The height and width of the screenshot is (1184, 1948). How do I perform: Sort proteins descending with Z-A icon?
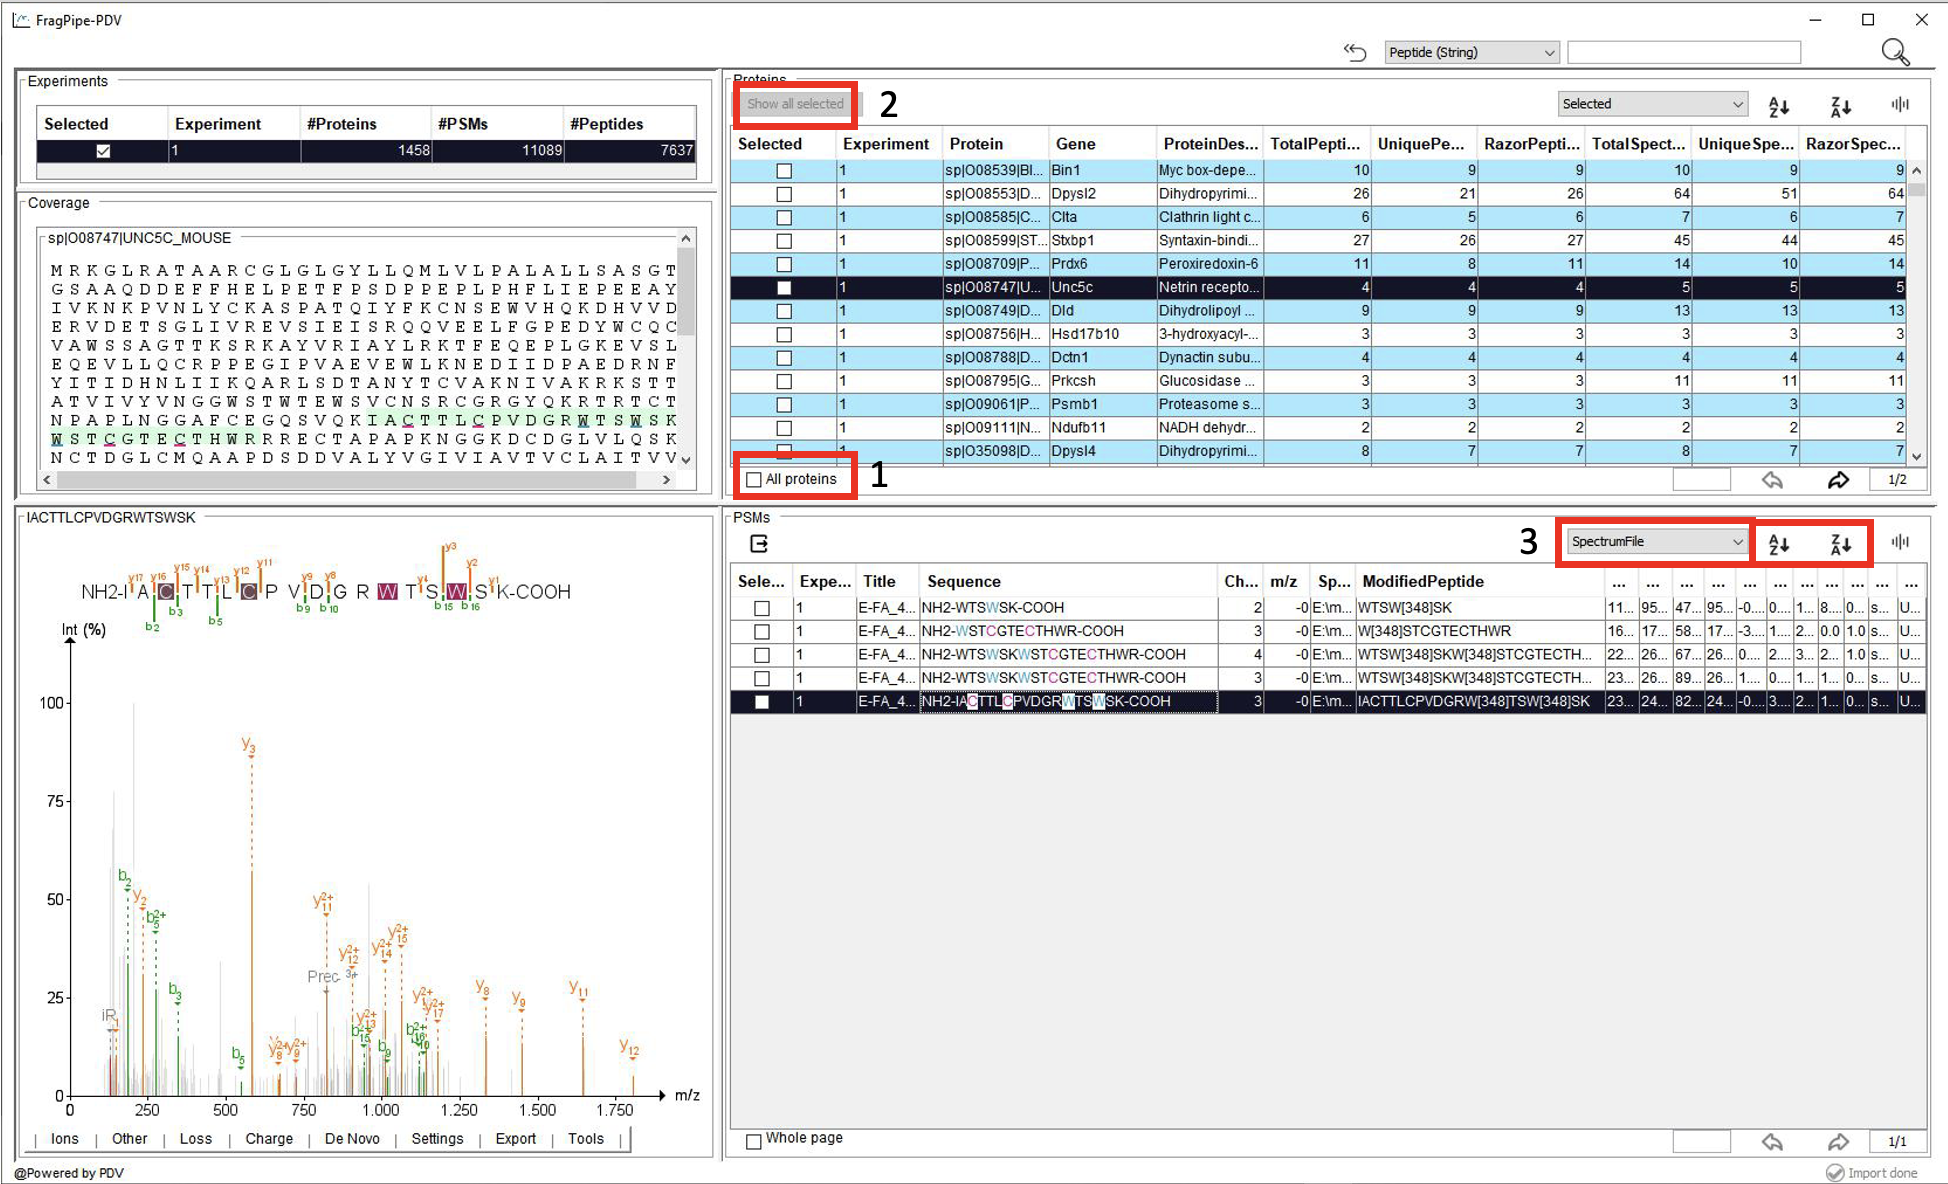(1840, 105)
